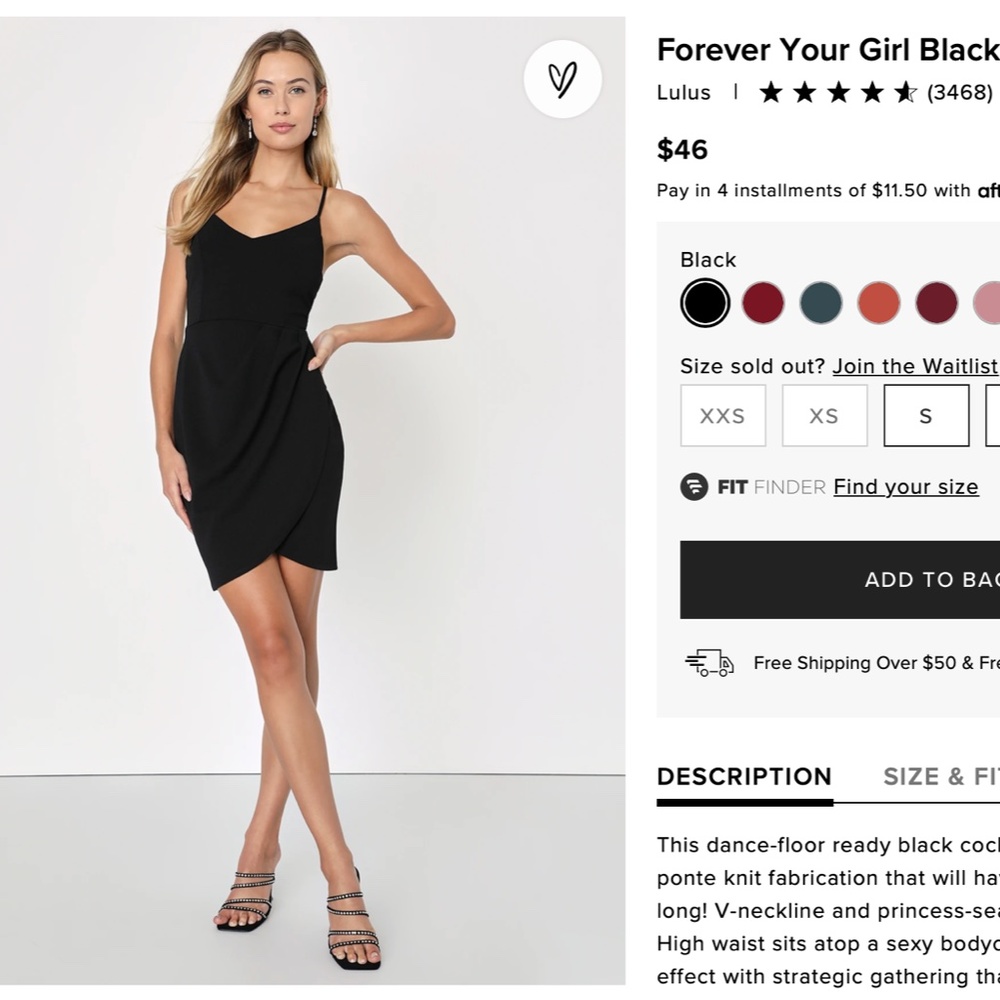Choose size XXS

pos(722,415)
